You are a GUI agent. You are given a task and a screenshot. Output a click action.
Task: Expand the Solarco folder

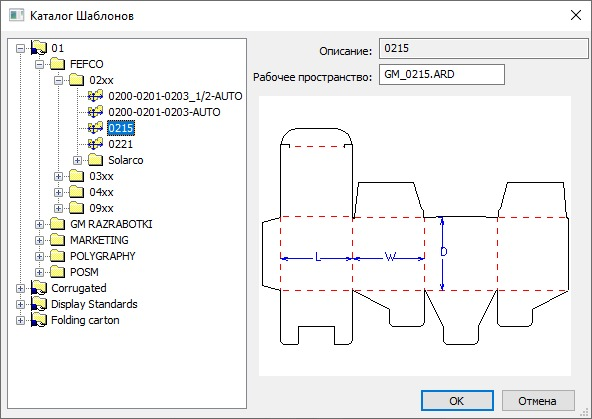click(77, 160)
